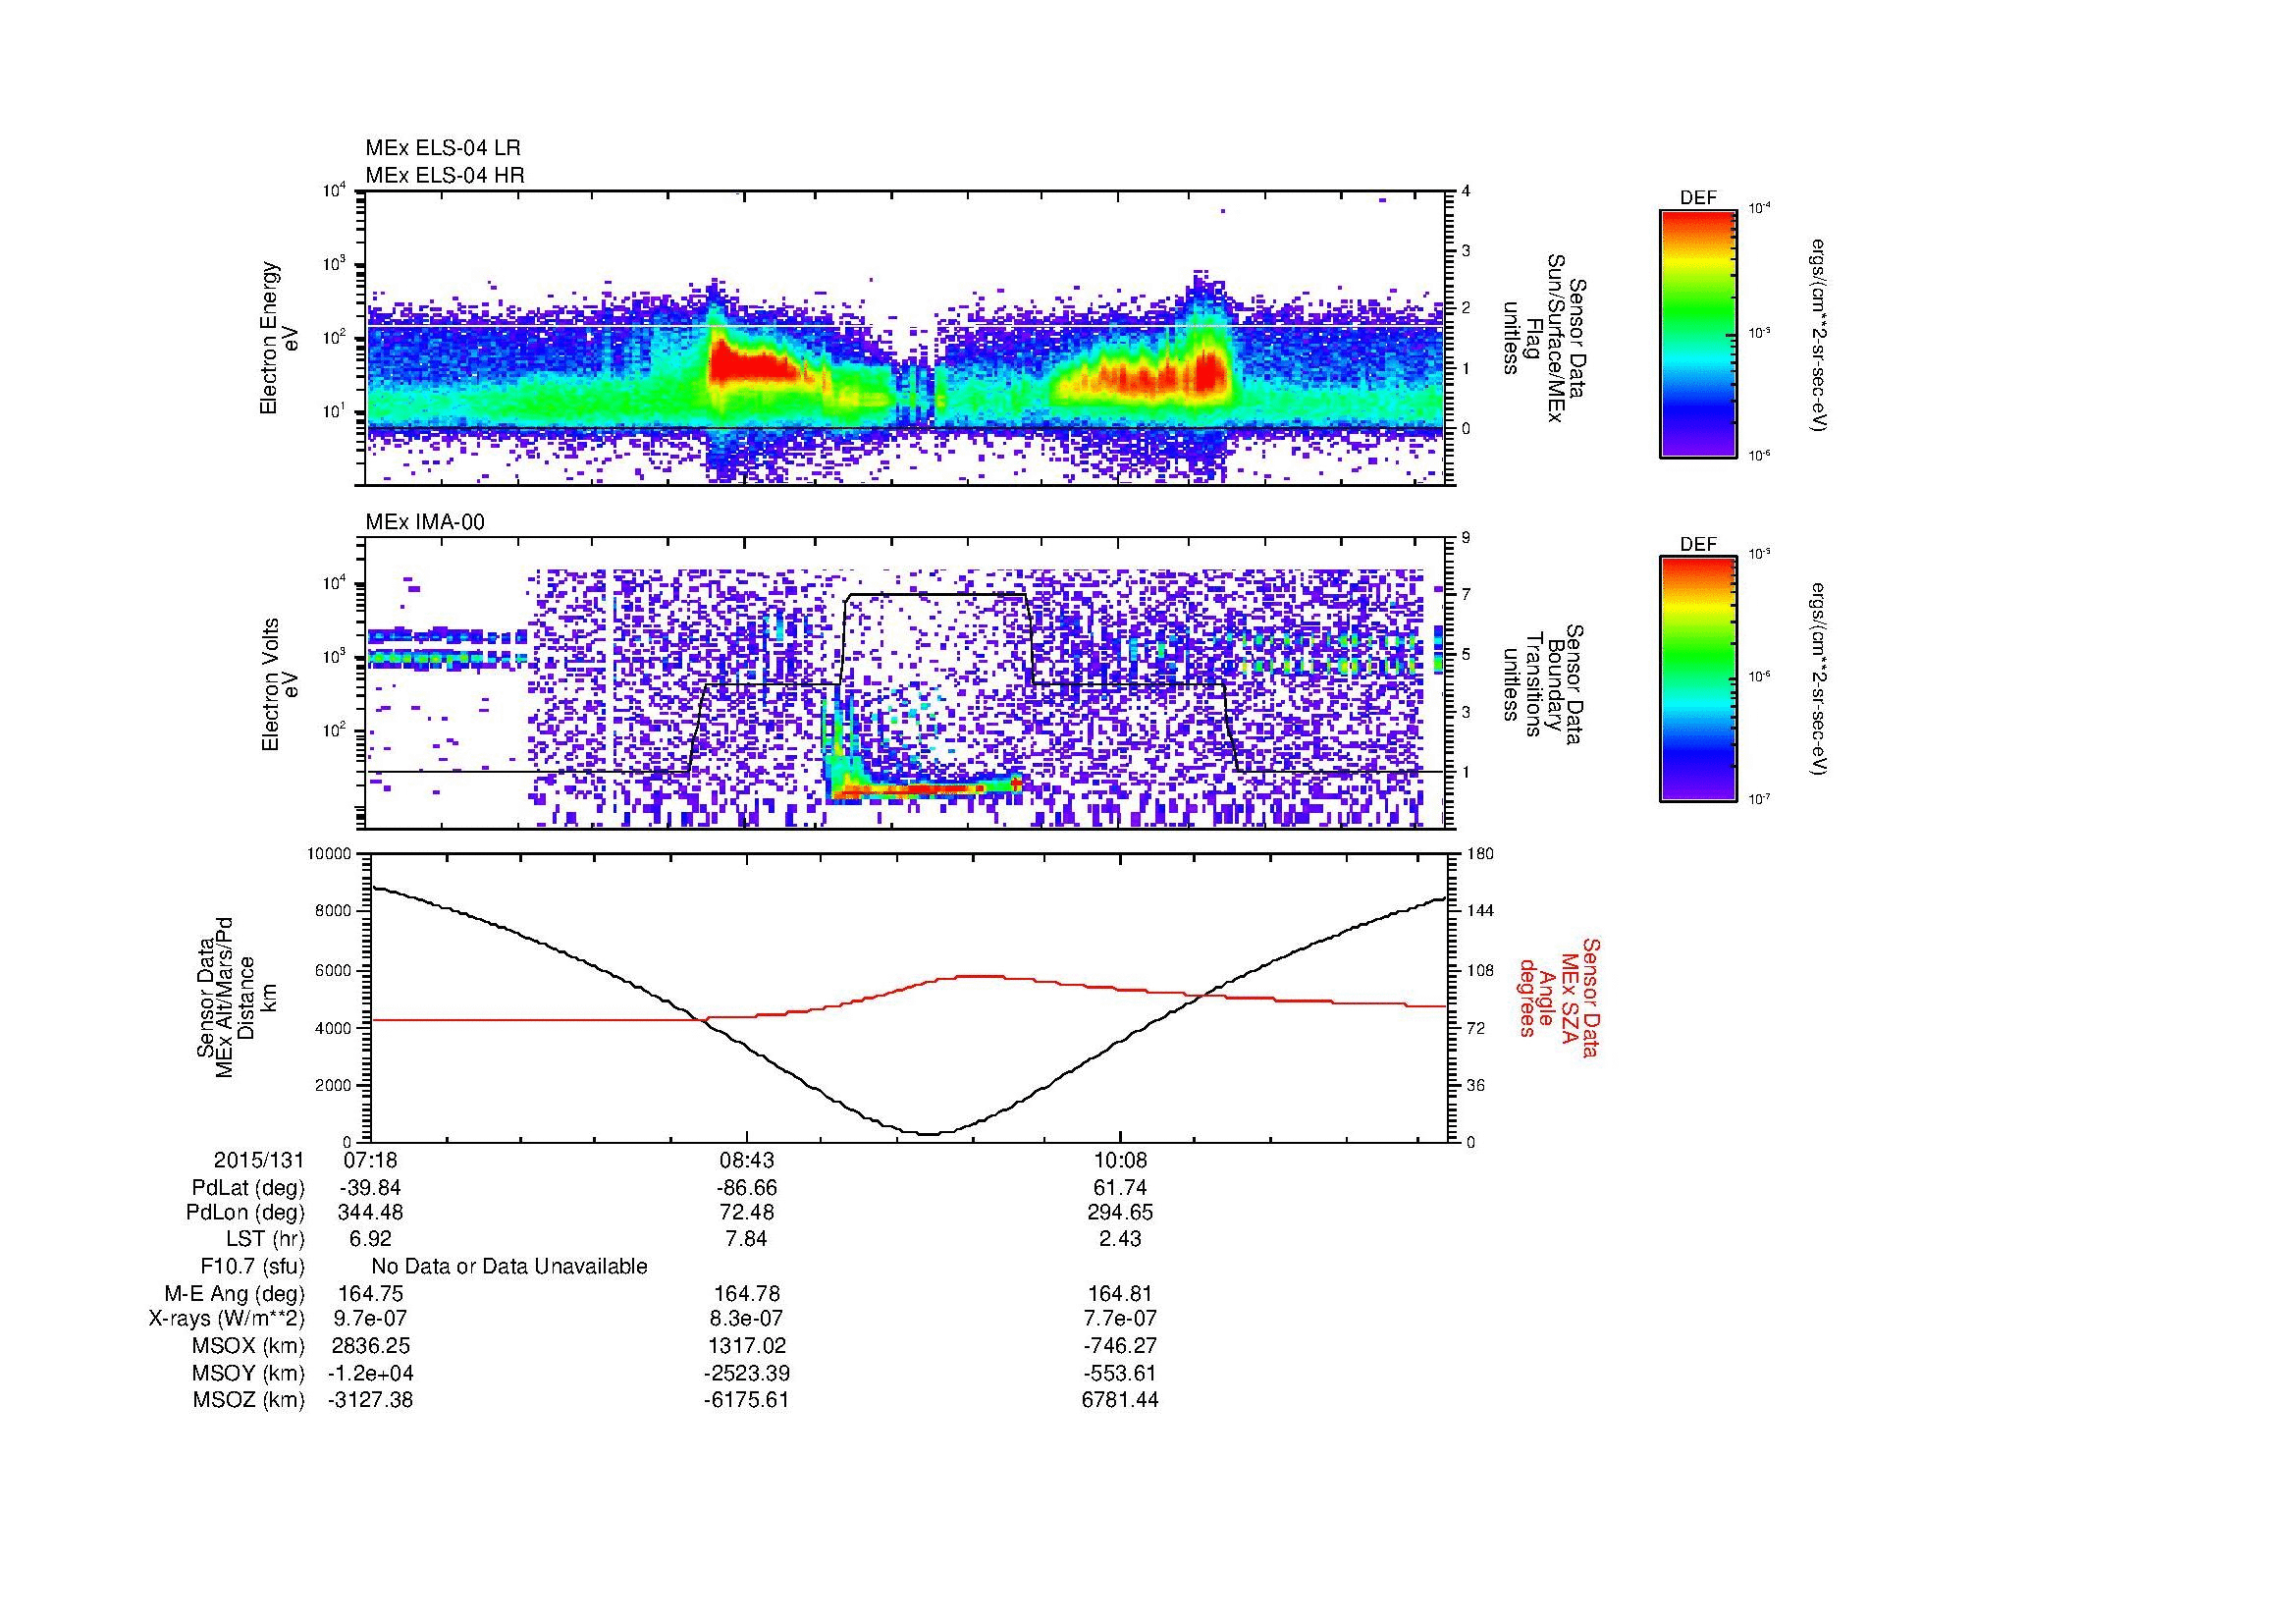The height and width of the screenshot is (1623, 2296).
Task: Click the MSOY value '-1.2e+04'
Action: point(371,1374)
